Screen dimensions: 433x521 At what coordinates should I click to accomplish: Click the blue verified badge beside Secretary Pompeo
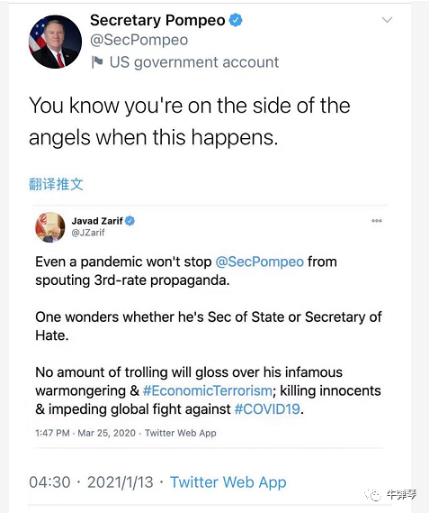[x=236, y=20]
